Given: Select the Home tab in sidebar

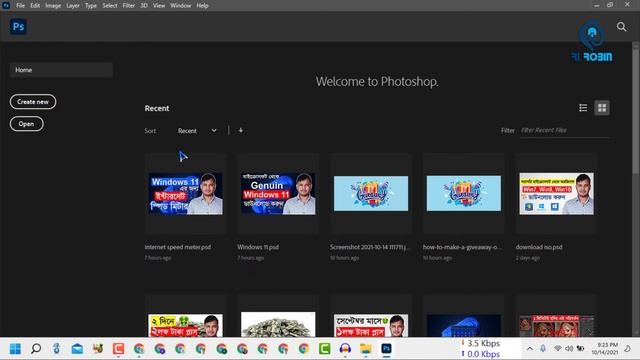Looking at the screenshot, I should tap(61, 70).
